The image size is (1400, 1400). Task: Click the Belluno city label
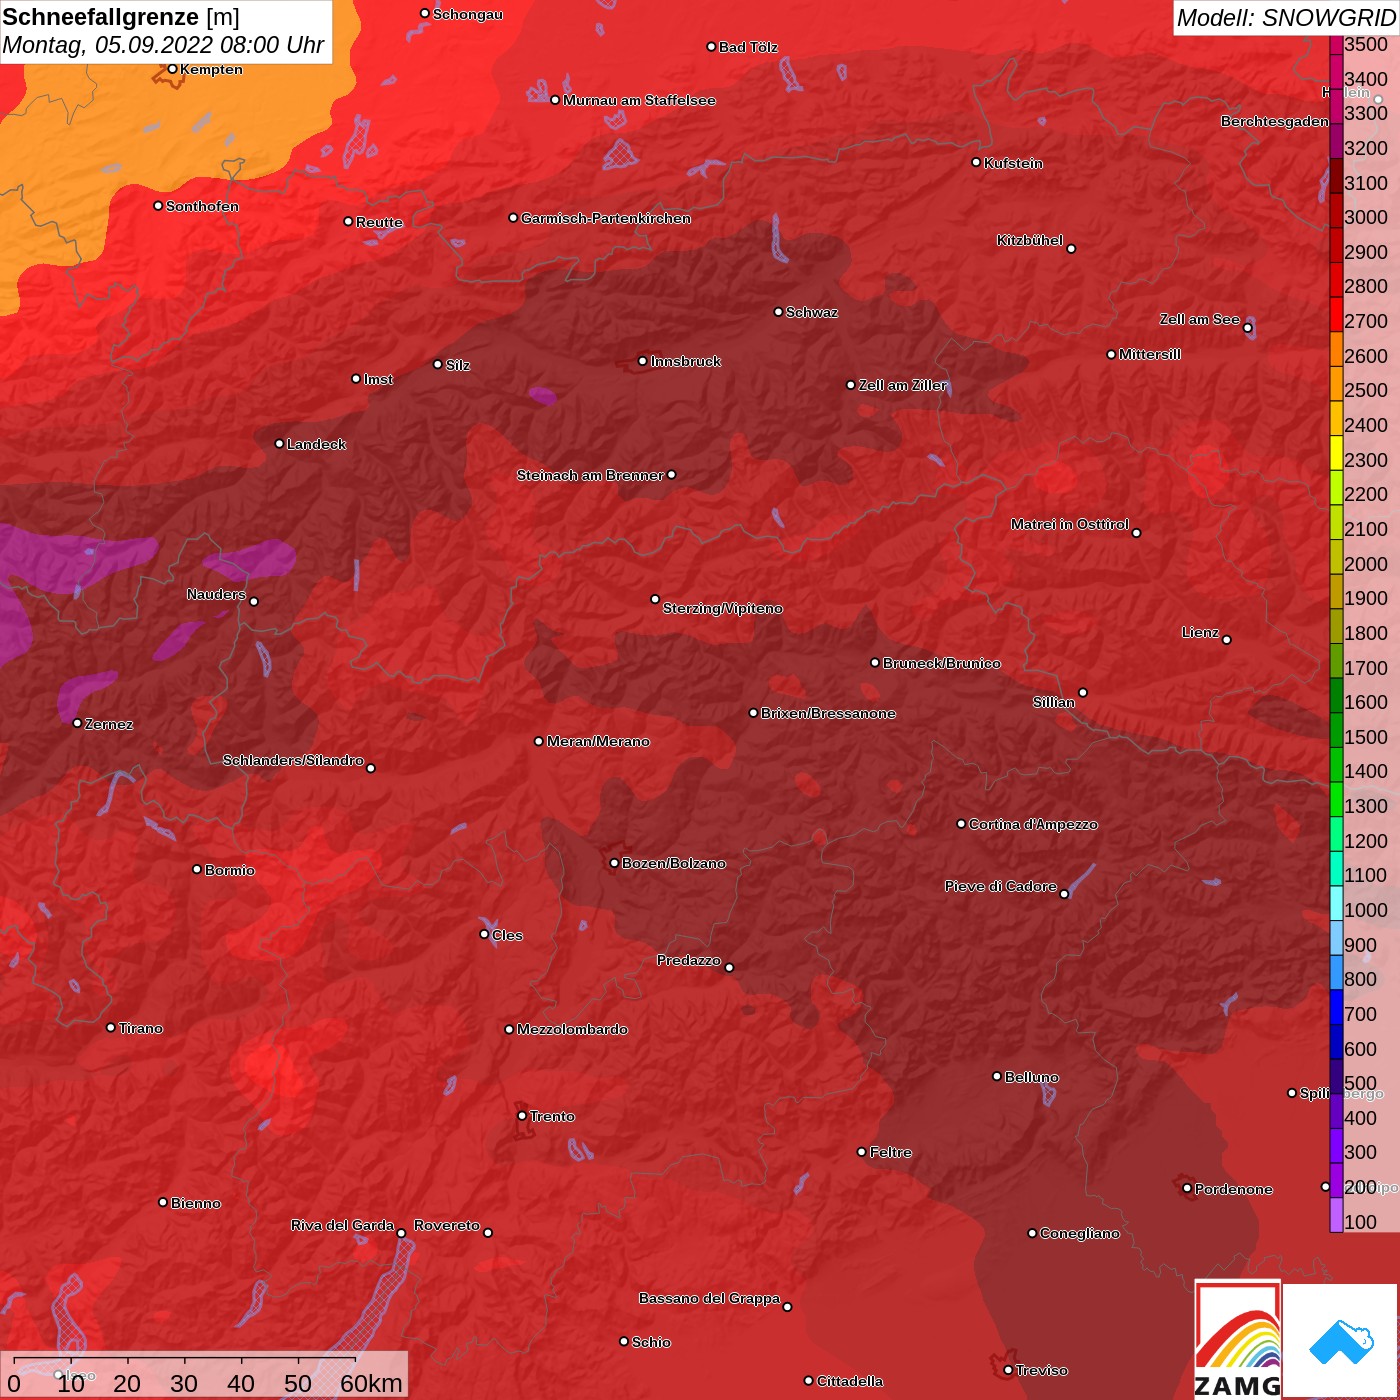[1032, 1077]
